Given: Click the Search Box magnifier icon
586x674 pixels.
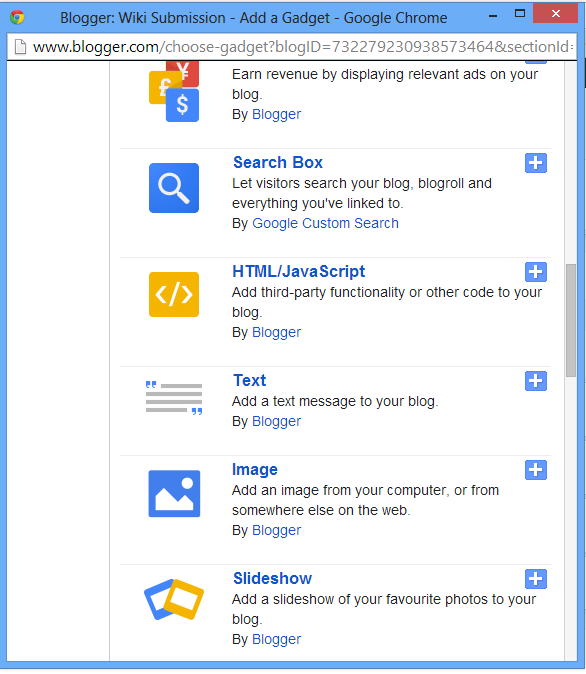Looking at the screenshot, I should point(174,188).
